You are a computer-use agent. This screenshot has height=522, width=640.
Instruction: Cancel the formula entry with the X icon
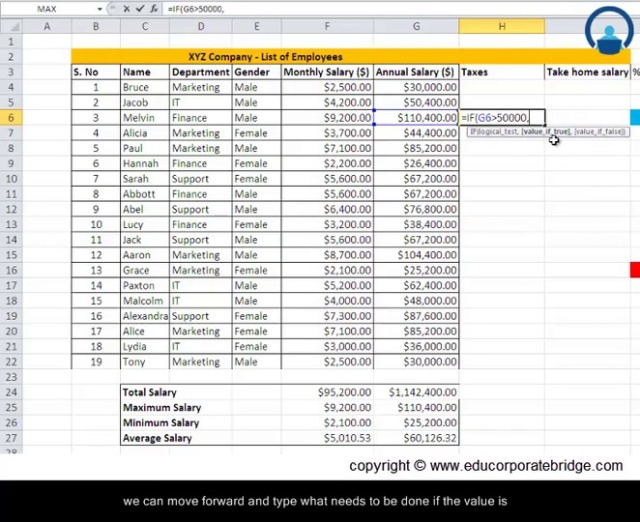pyautogui.click(x=127, y=9)
